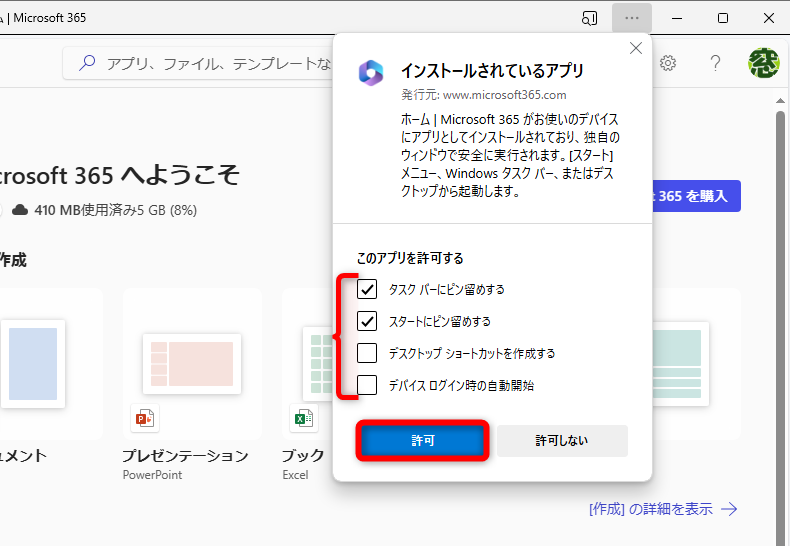This screenshot has height=546, width=790.
Task: Select the blank document thumbnail
Action: pyautogui.click(x=33, y=364)
